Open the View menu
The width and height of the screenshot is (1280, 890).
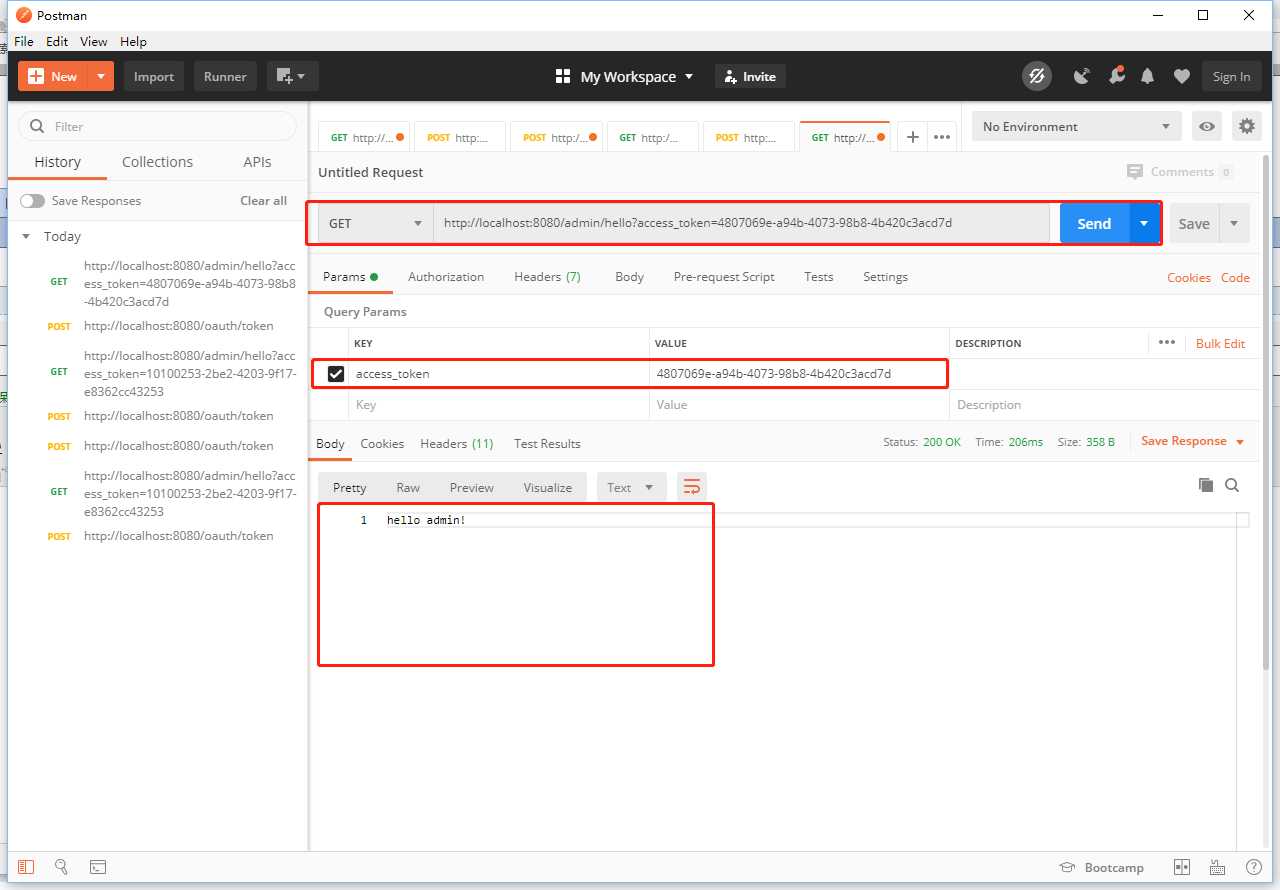pyautogui.click(x=93, y=41)
